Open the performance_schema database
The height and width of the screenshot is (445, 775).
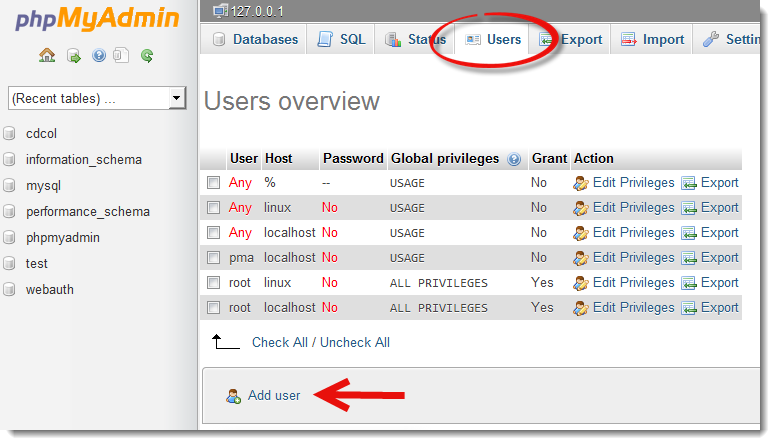(x=88, y=212)
